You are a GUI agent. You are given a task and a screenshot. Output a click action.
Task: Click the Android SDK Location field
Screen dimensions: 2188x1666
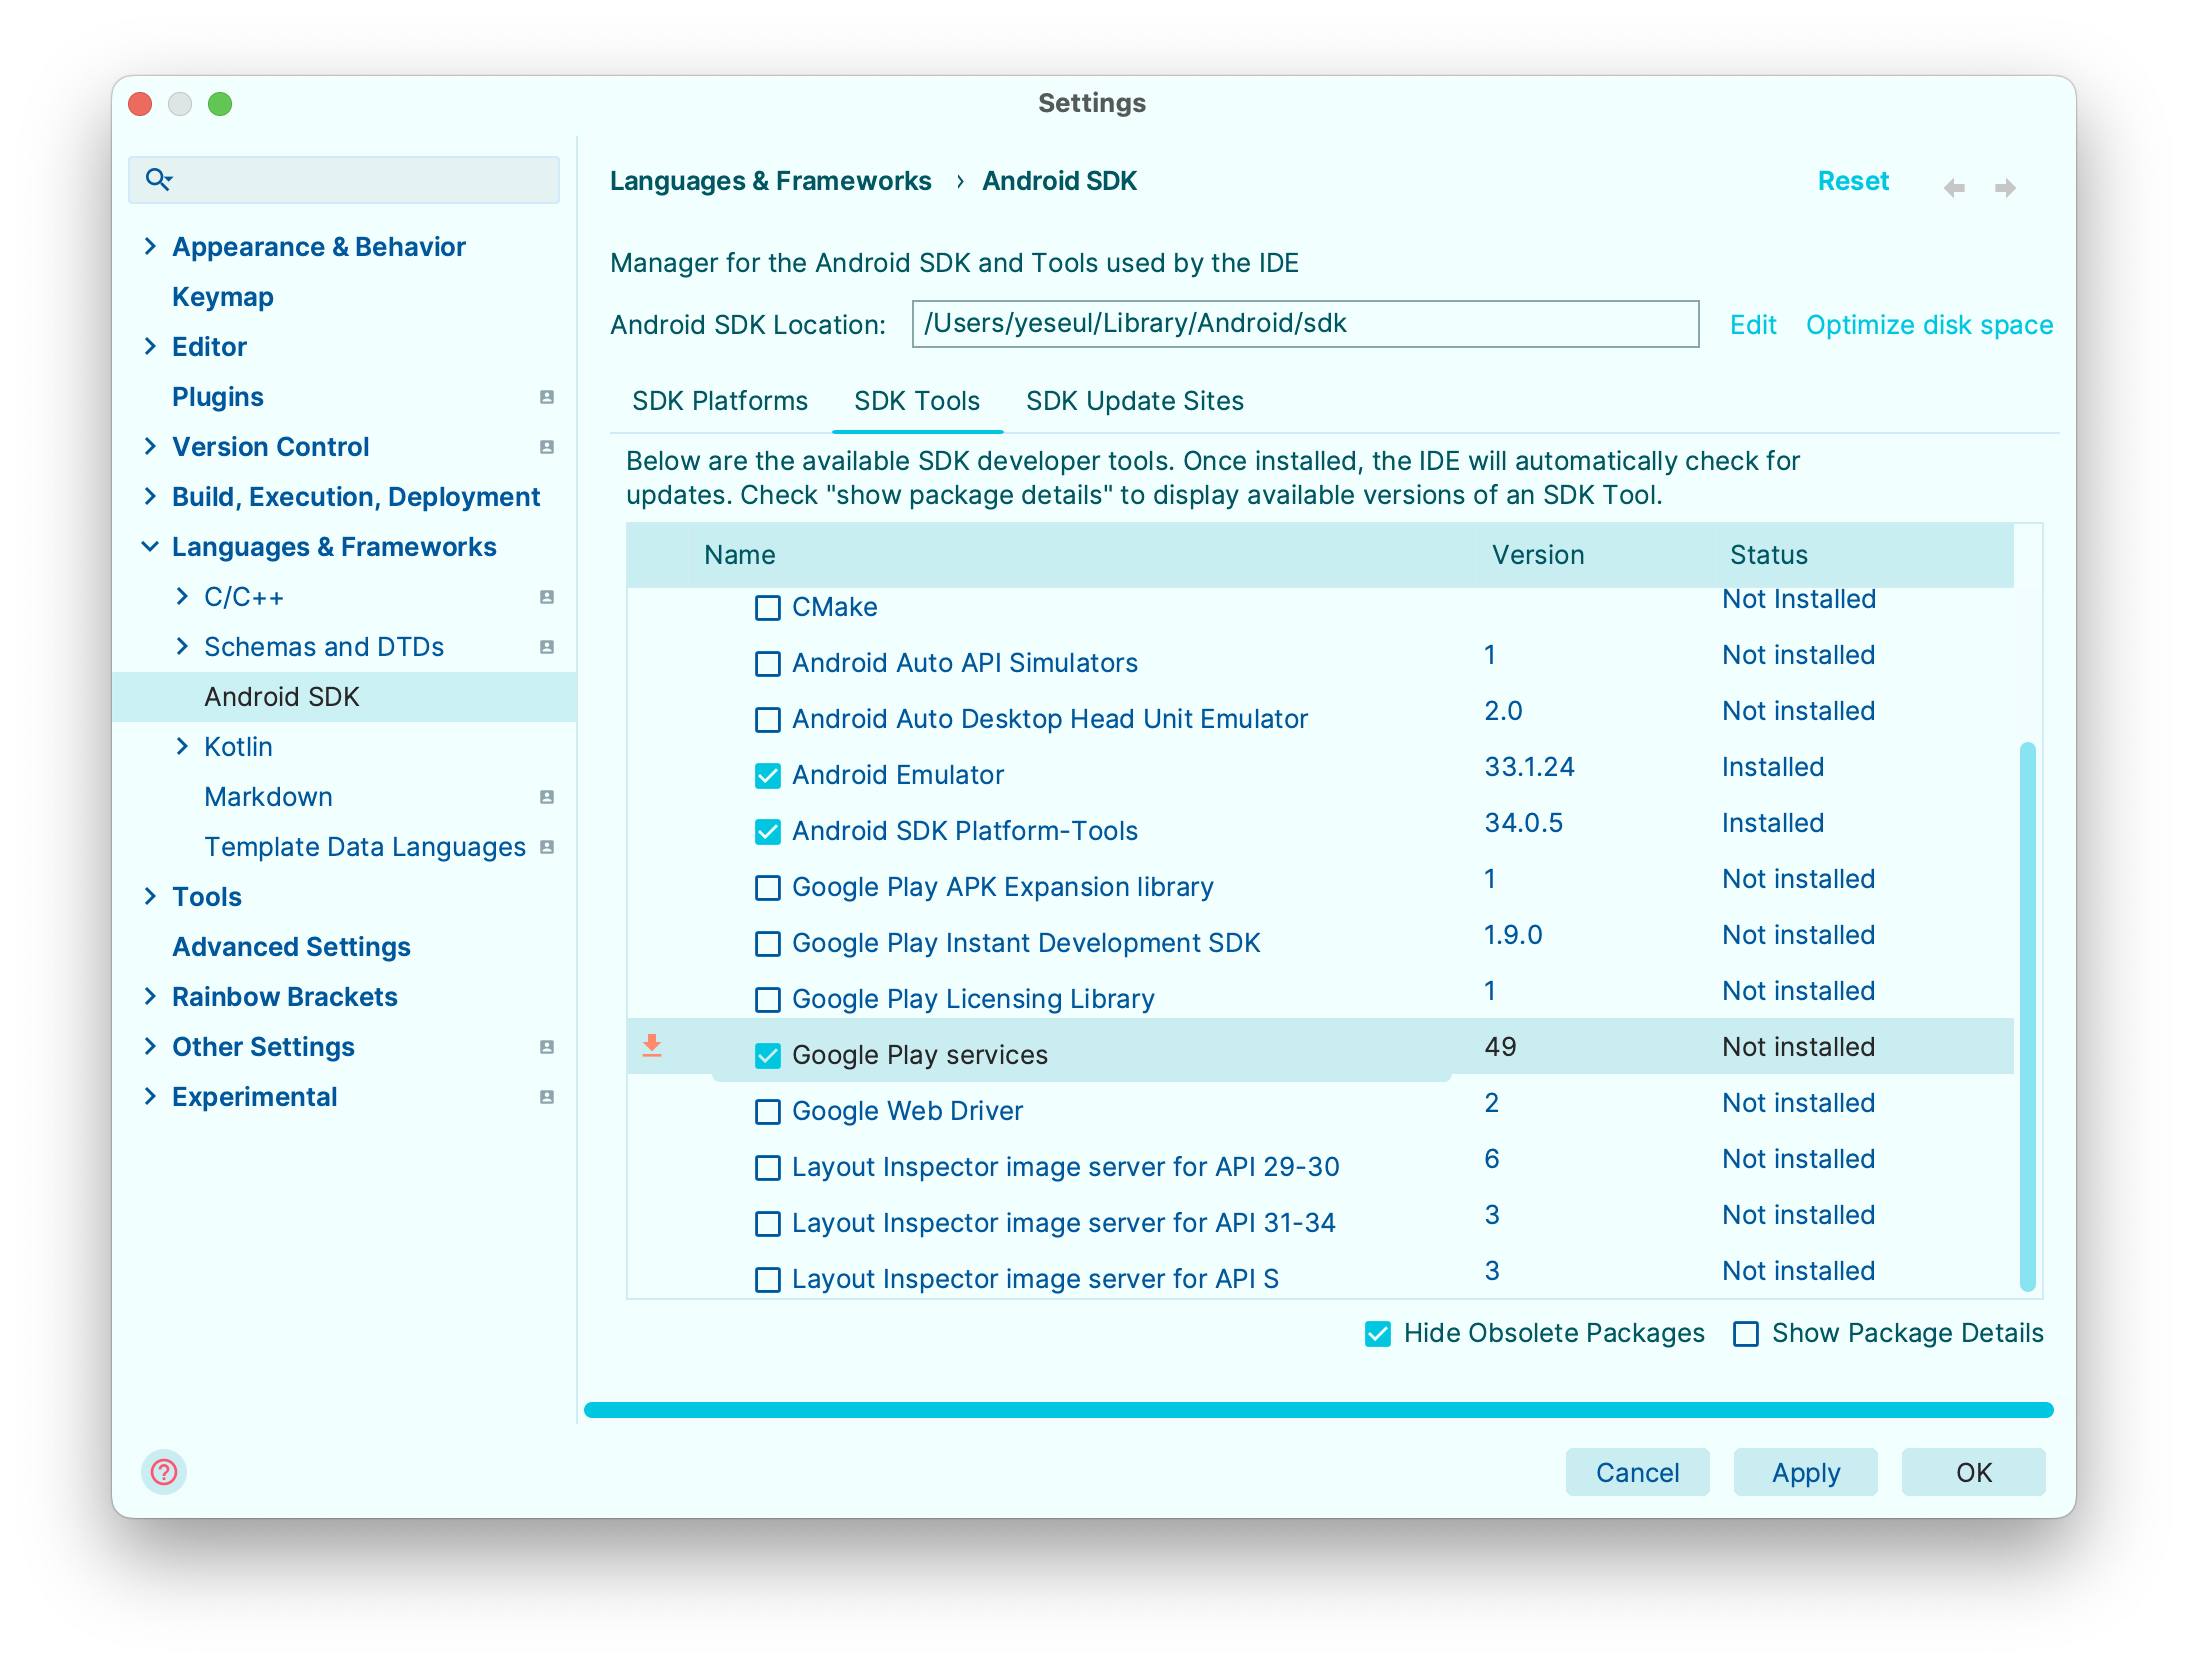[1304, 324]
